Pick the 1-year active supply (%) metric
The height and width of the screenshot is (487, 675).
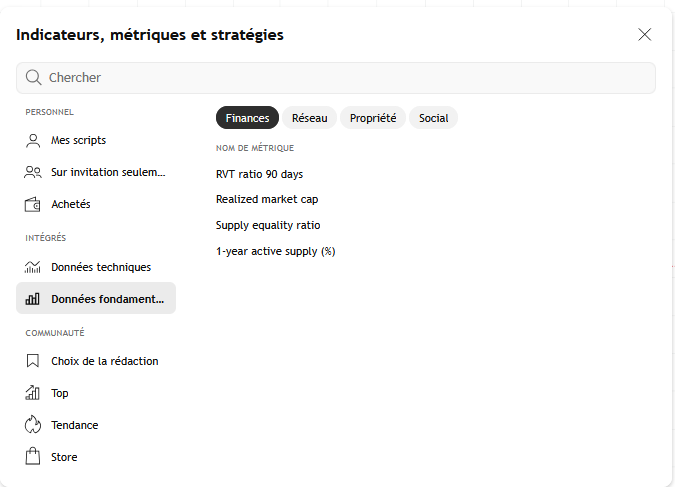click(x=275, y=251)
